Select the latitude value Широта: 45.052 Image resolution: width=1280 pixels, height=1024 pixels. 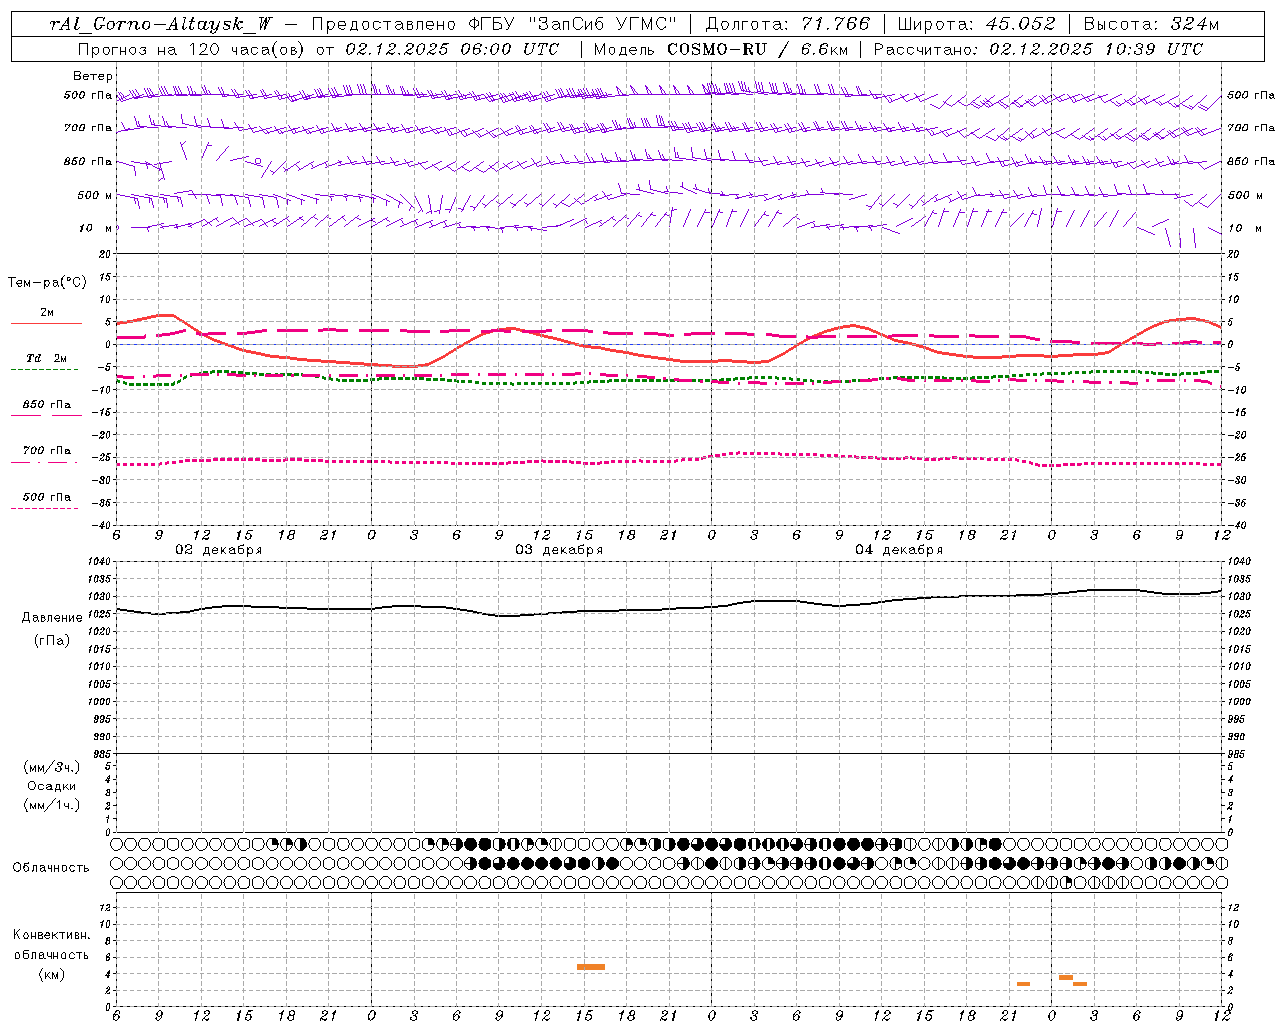(977, 24)
